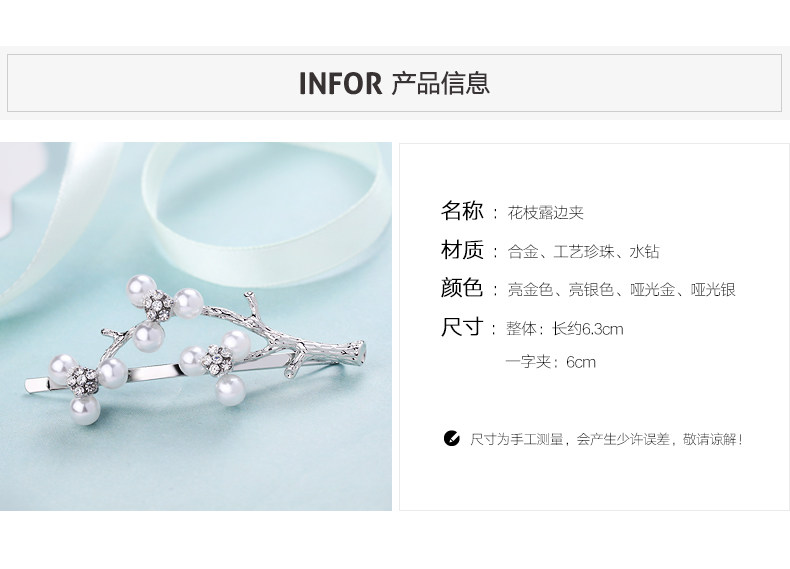790x569 pixels.
Task: Click the 一字夹：6cm size text
Action: 551,362
